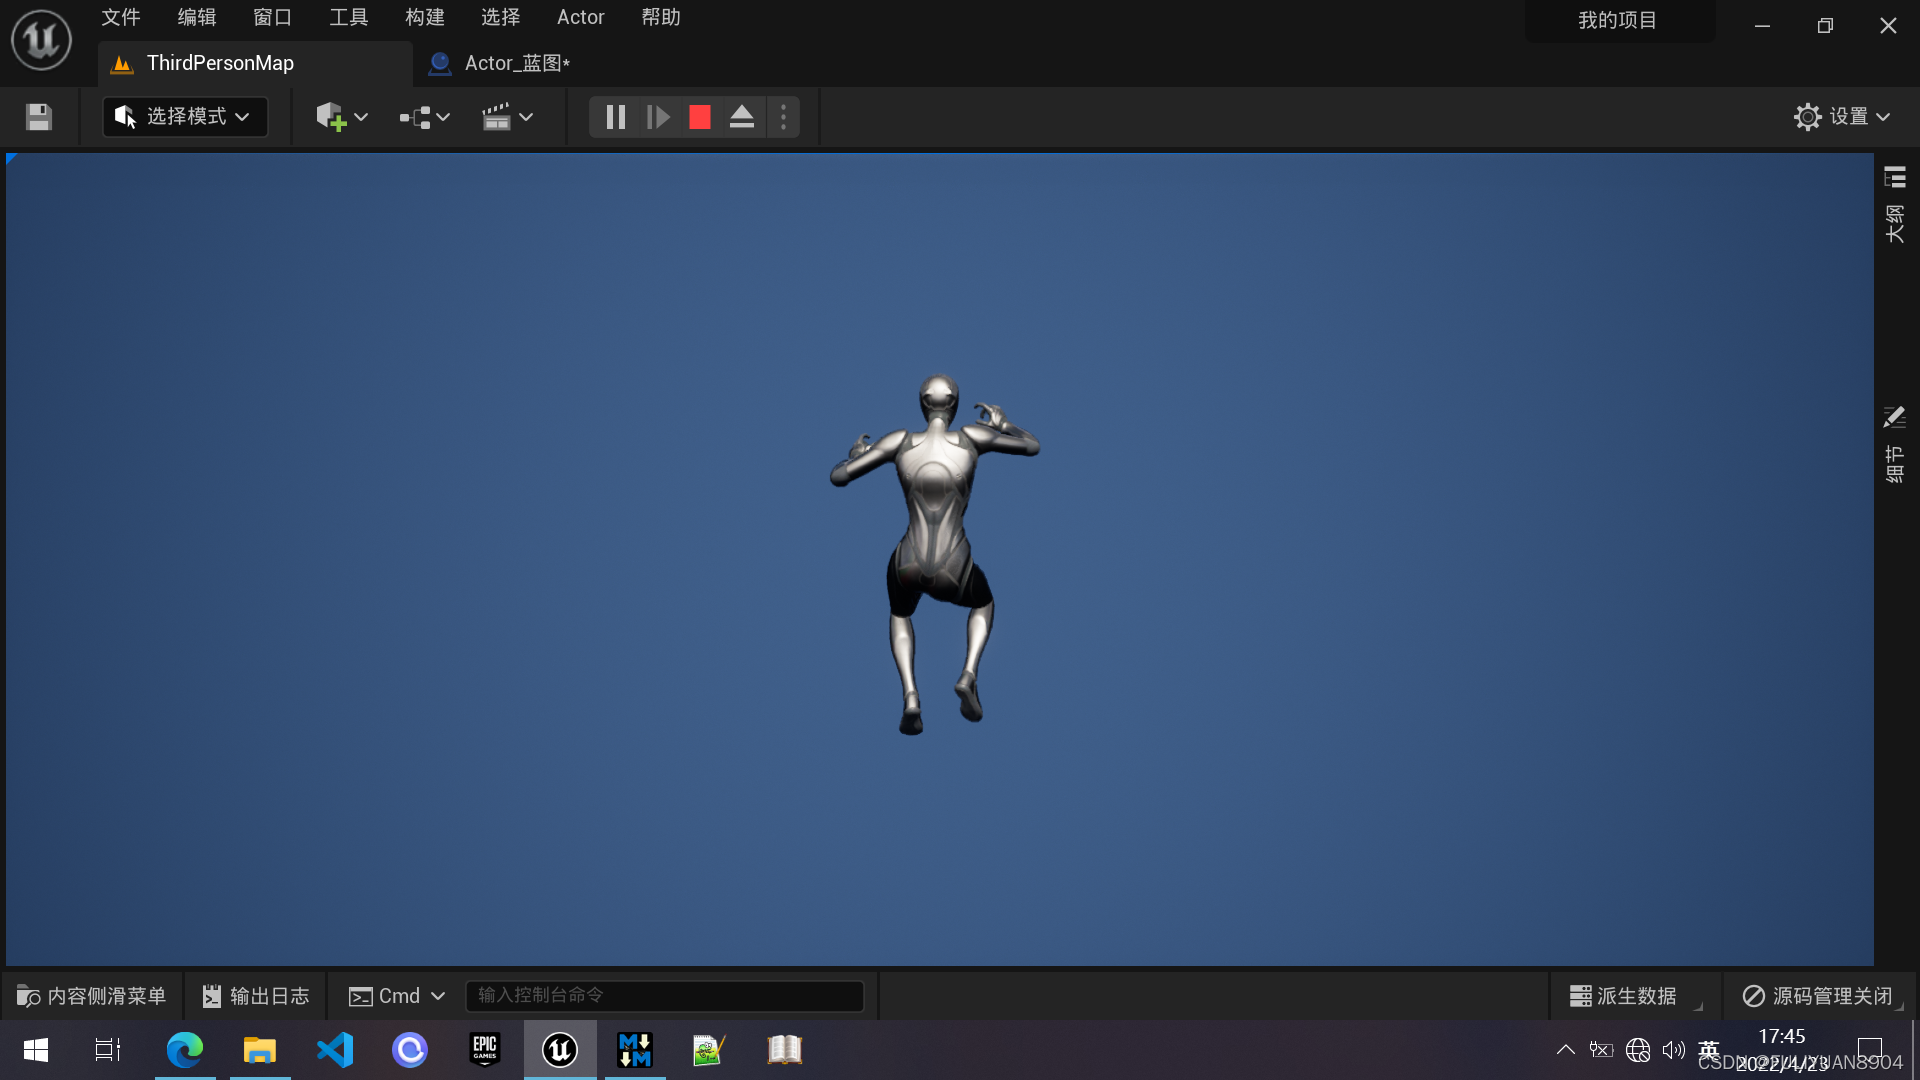Pause the play session
1920x1080 pixels.
tap(616, 117)
